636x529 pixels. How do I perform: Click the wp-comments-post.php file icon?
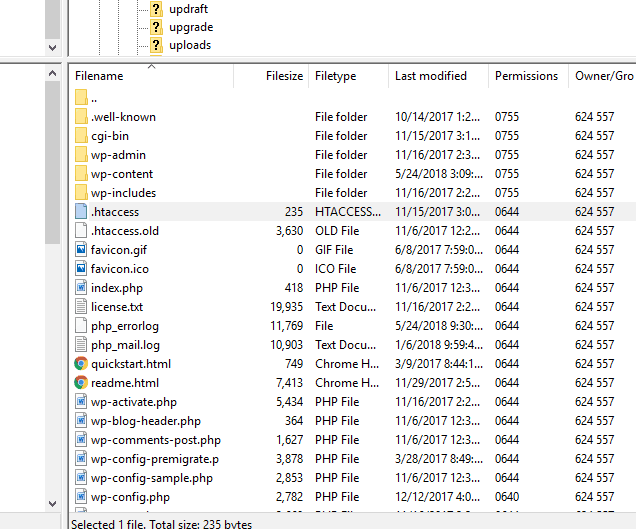coord(81,440)
